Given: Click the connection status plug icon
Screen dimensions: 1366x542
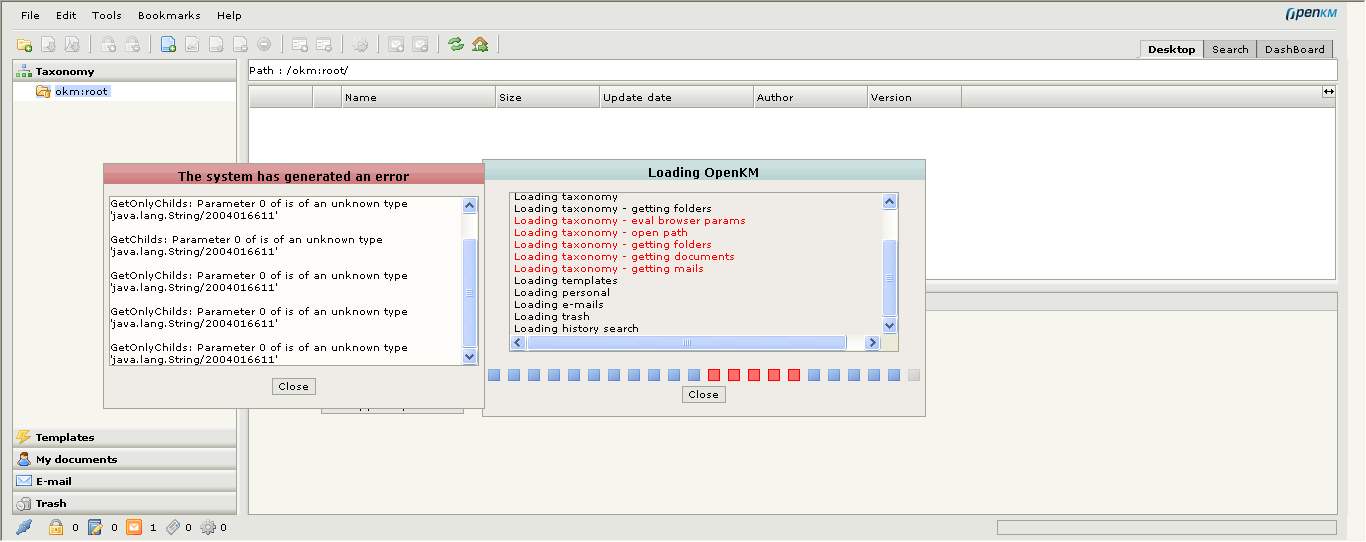Looking at the screenshot, I should coord(24,527).
